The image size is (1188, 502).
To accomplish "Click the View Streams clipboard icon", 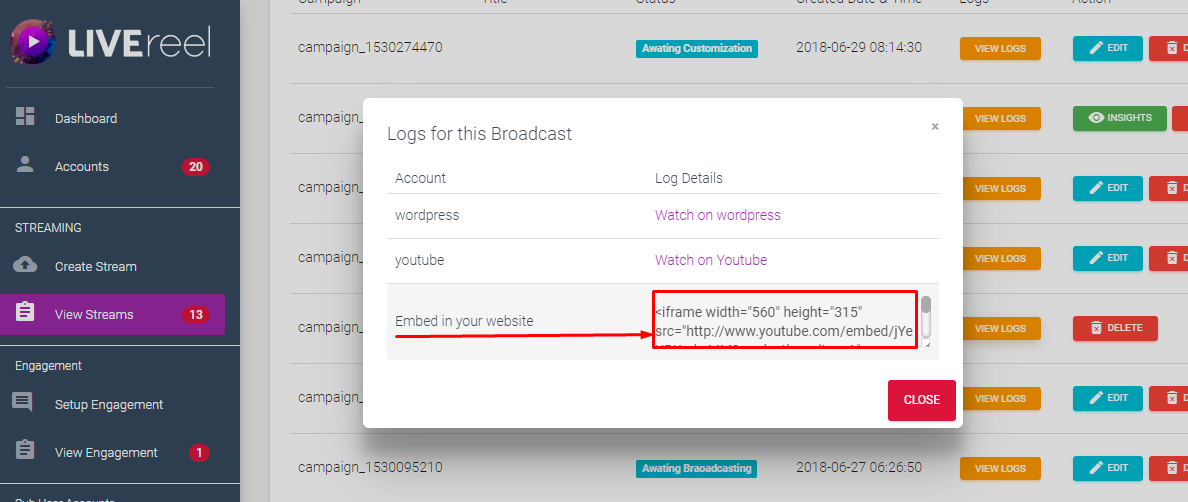I will click(25, 313).
